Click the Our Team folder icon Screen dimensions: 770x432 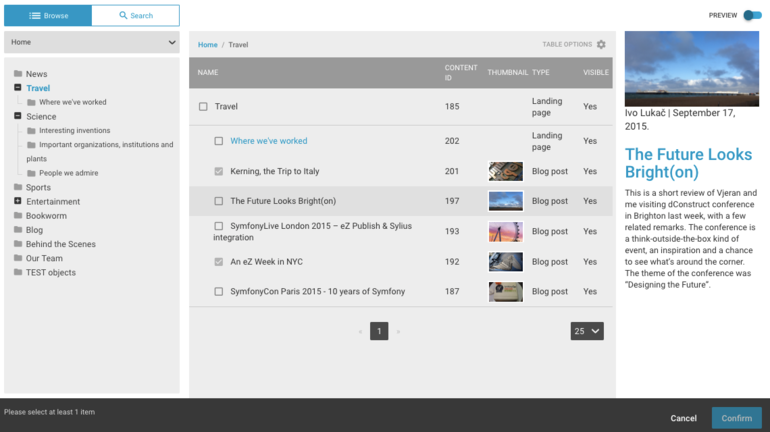(18, 258)
